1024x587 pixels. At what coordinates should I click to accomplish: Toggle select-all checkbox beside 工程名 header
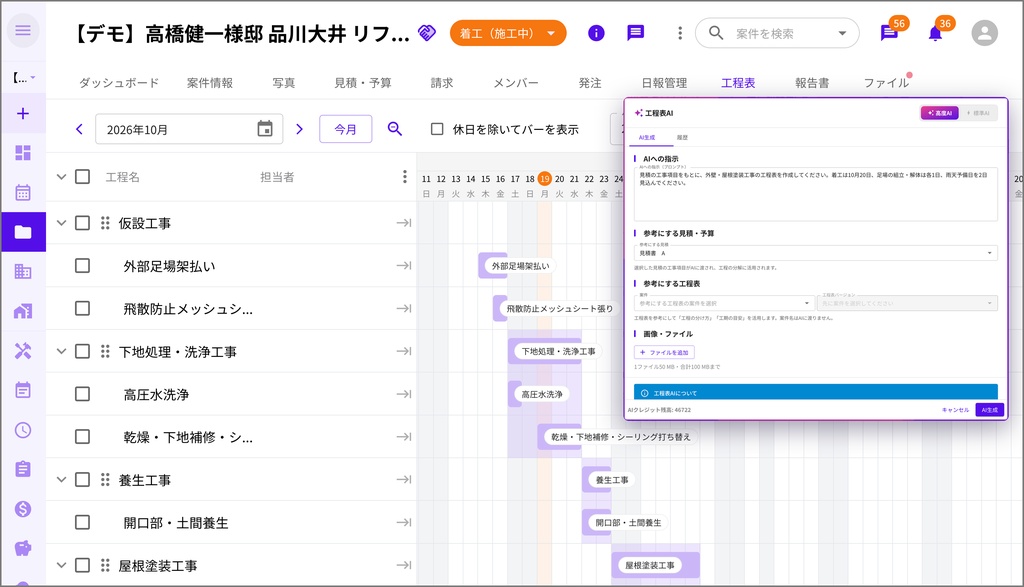tap(82, 177)
